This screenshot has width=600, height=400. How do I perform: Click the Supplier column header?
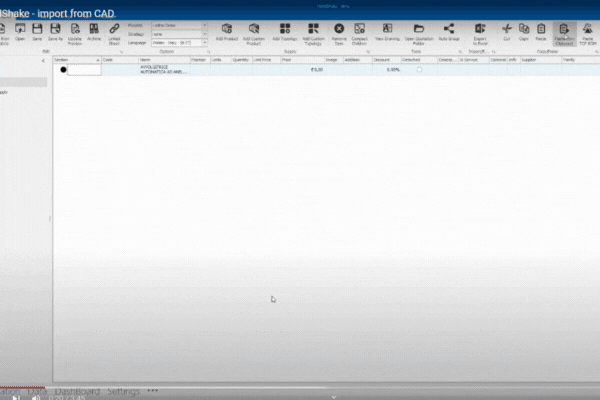[541, 60]
